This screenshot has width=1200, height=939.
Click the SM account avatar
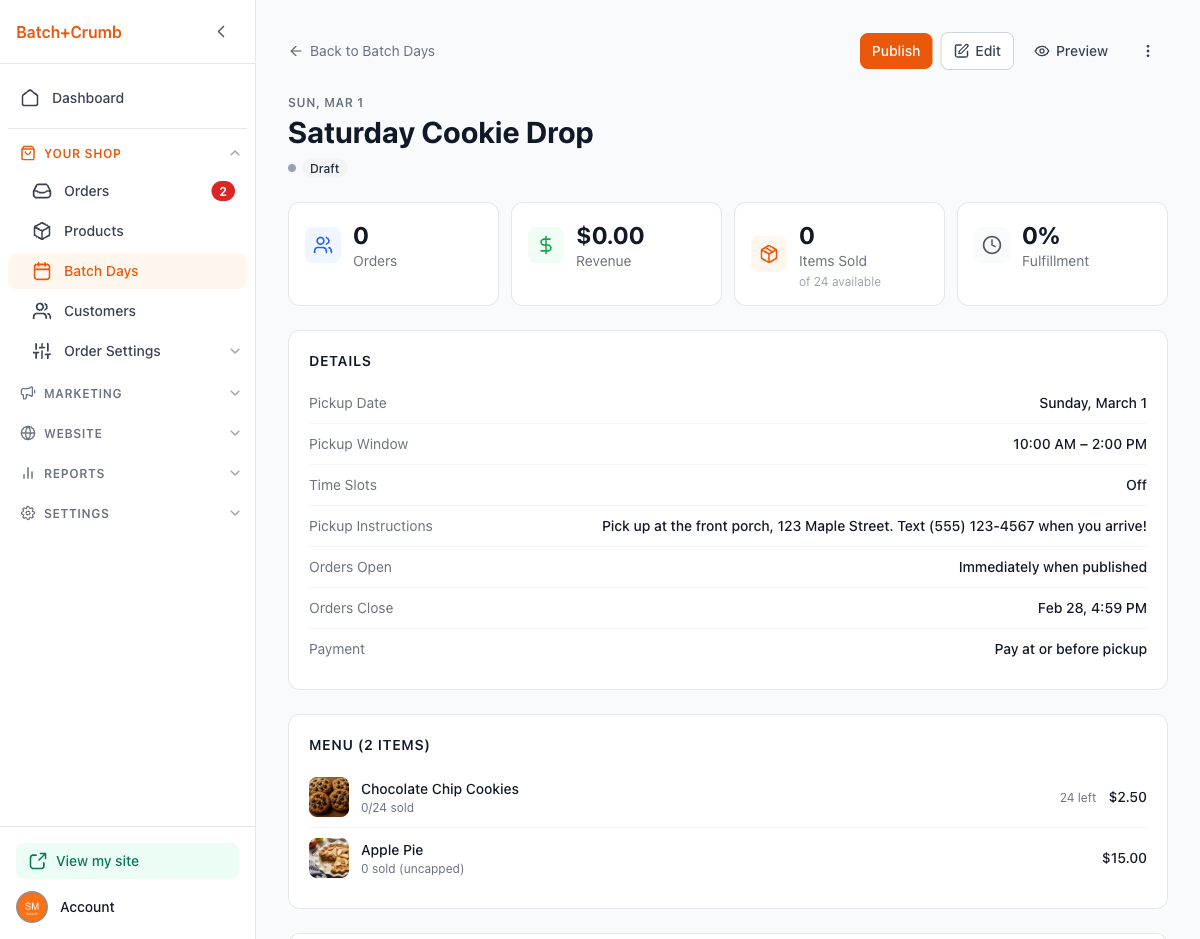[x=32, y=907]
